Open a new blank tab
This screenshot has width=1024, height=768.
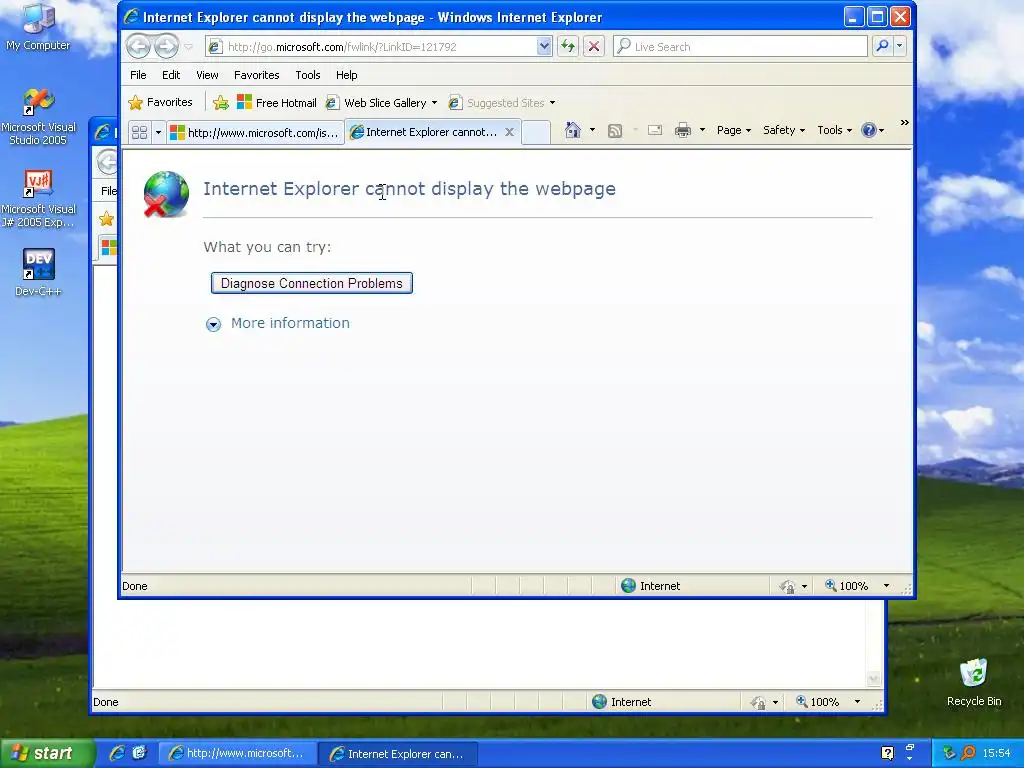pyautogui.click(x=536, y=133)
